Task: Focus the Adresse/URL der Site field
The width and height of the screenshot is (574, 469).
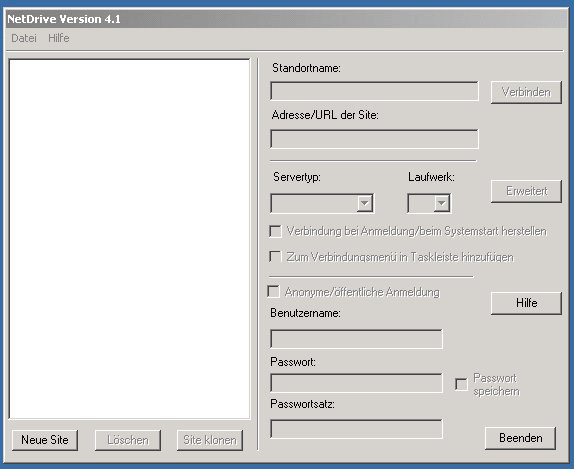Action: [374, 139]
